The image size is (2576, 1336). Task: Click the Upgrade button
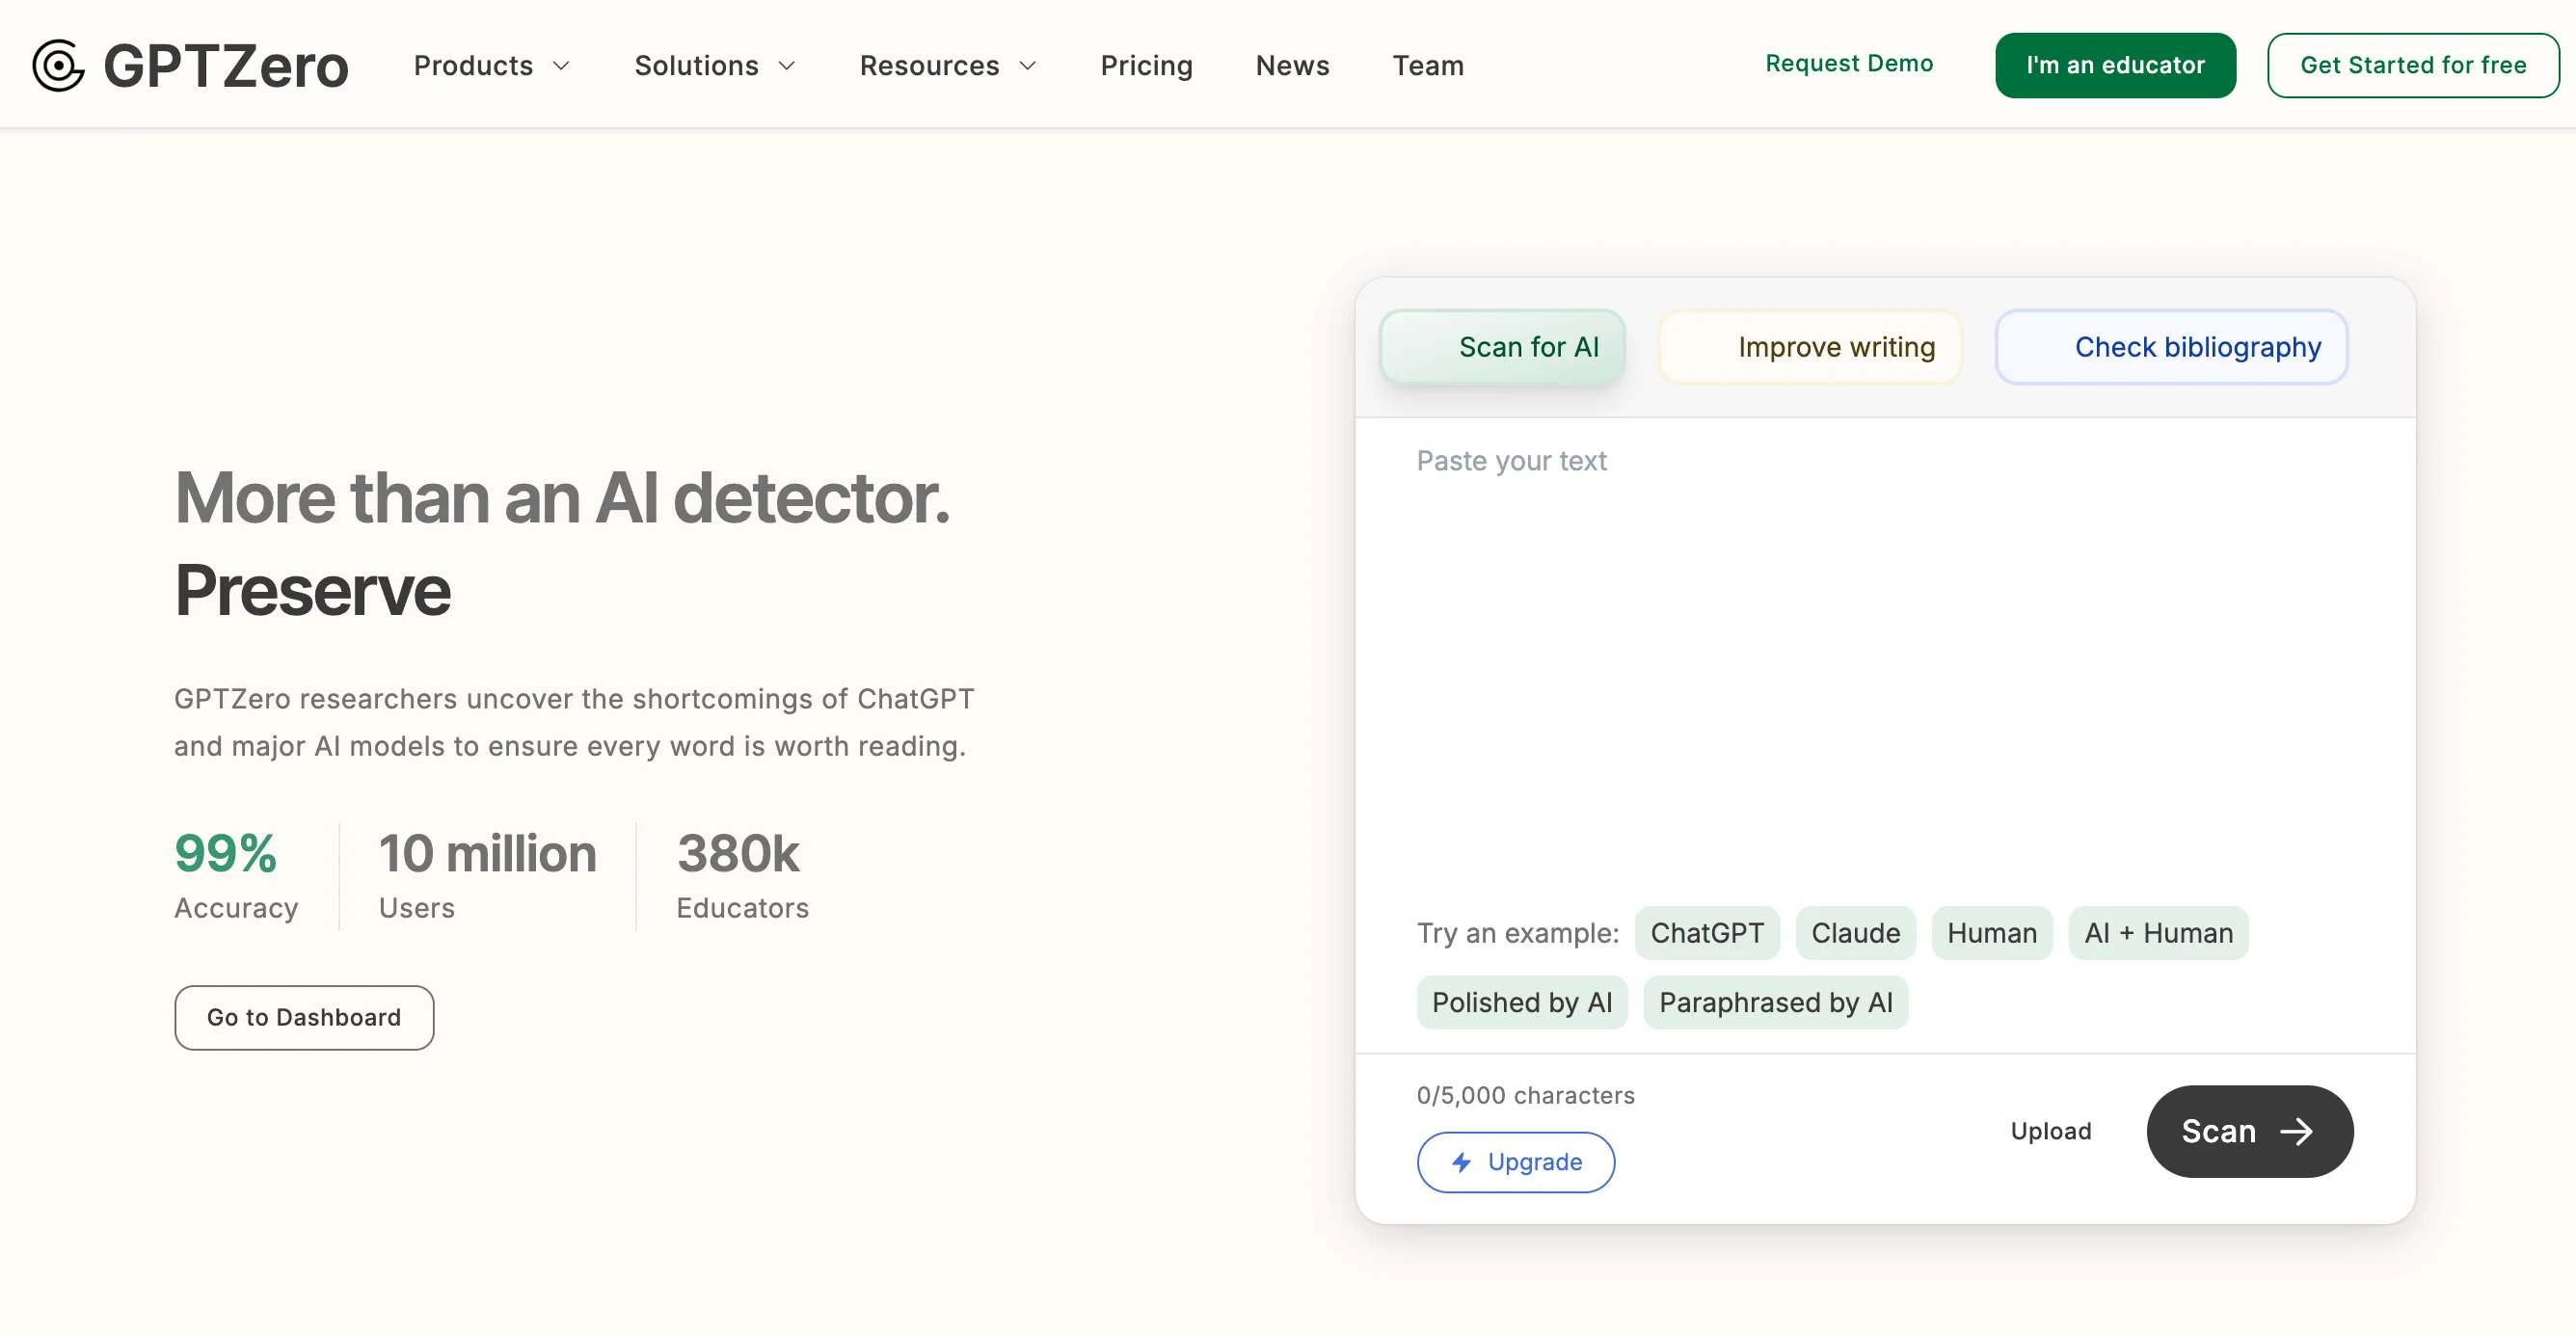click(x=1515, y=1162)
